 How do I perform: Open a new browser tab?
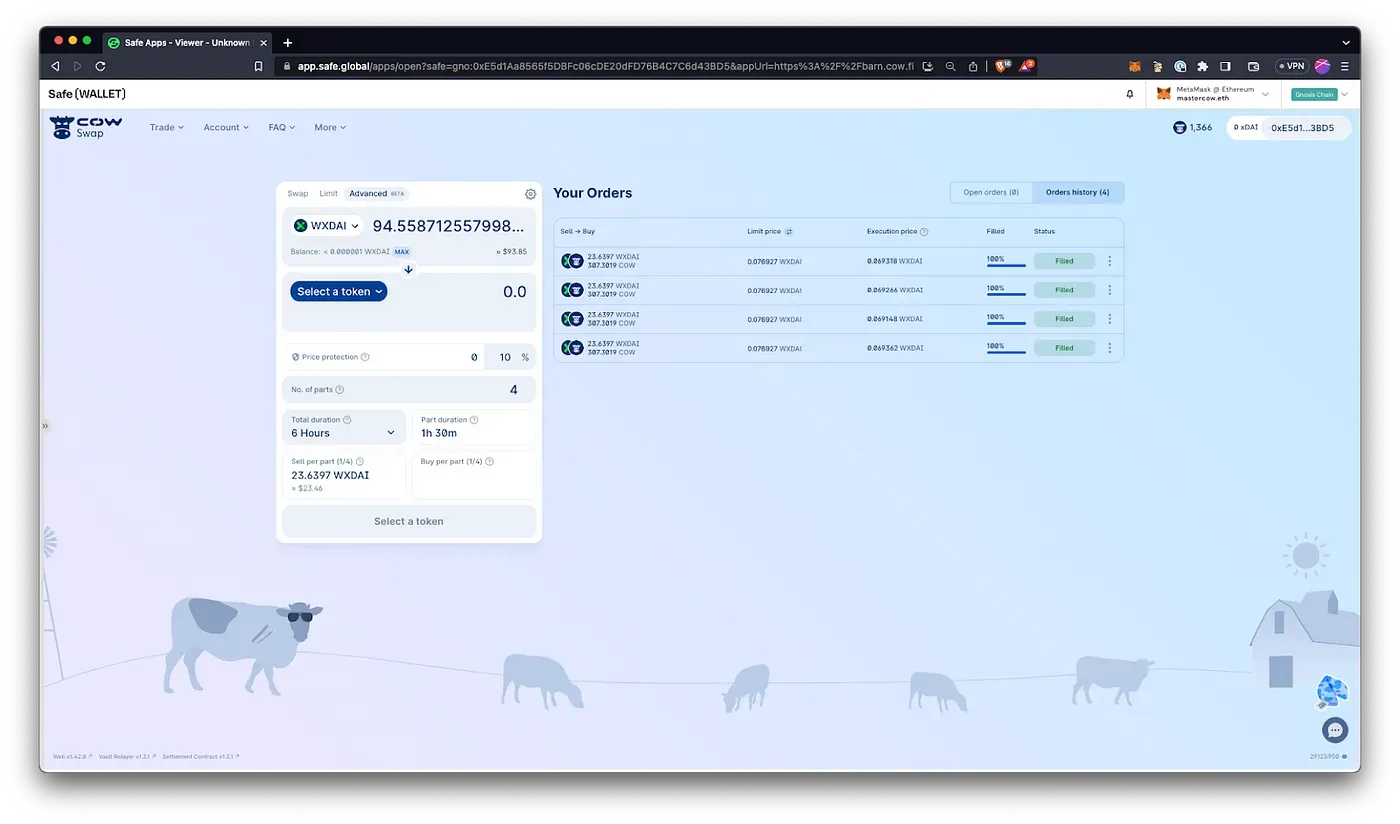click(288, 43)
